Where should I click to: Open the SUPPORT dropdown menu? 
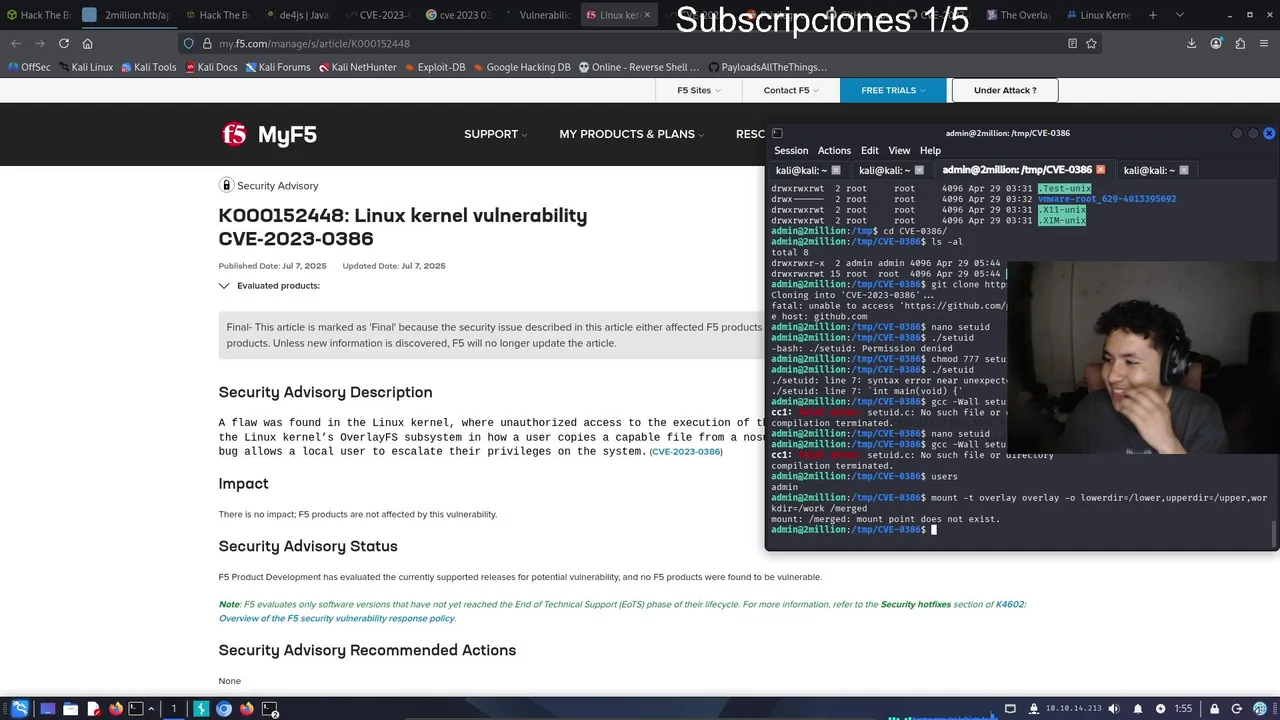(495, 134)
